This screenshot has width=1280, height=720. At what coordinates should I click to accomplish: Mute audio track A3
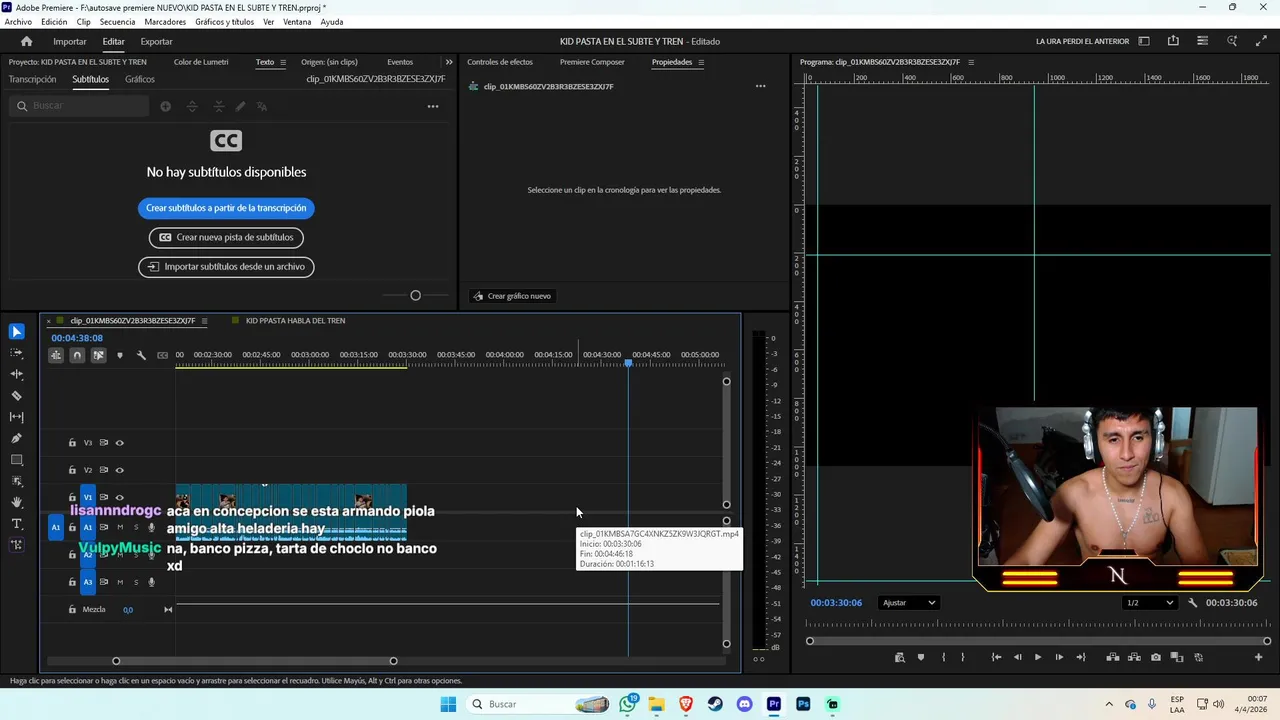pos(120,582)
